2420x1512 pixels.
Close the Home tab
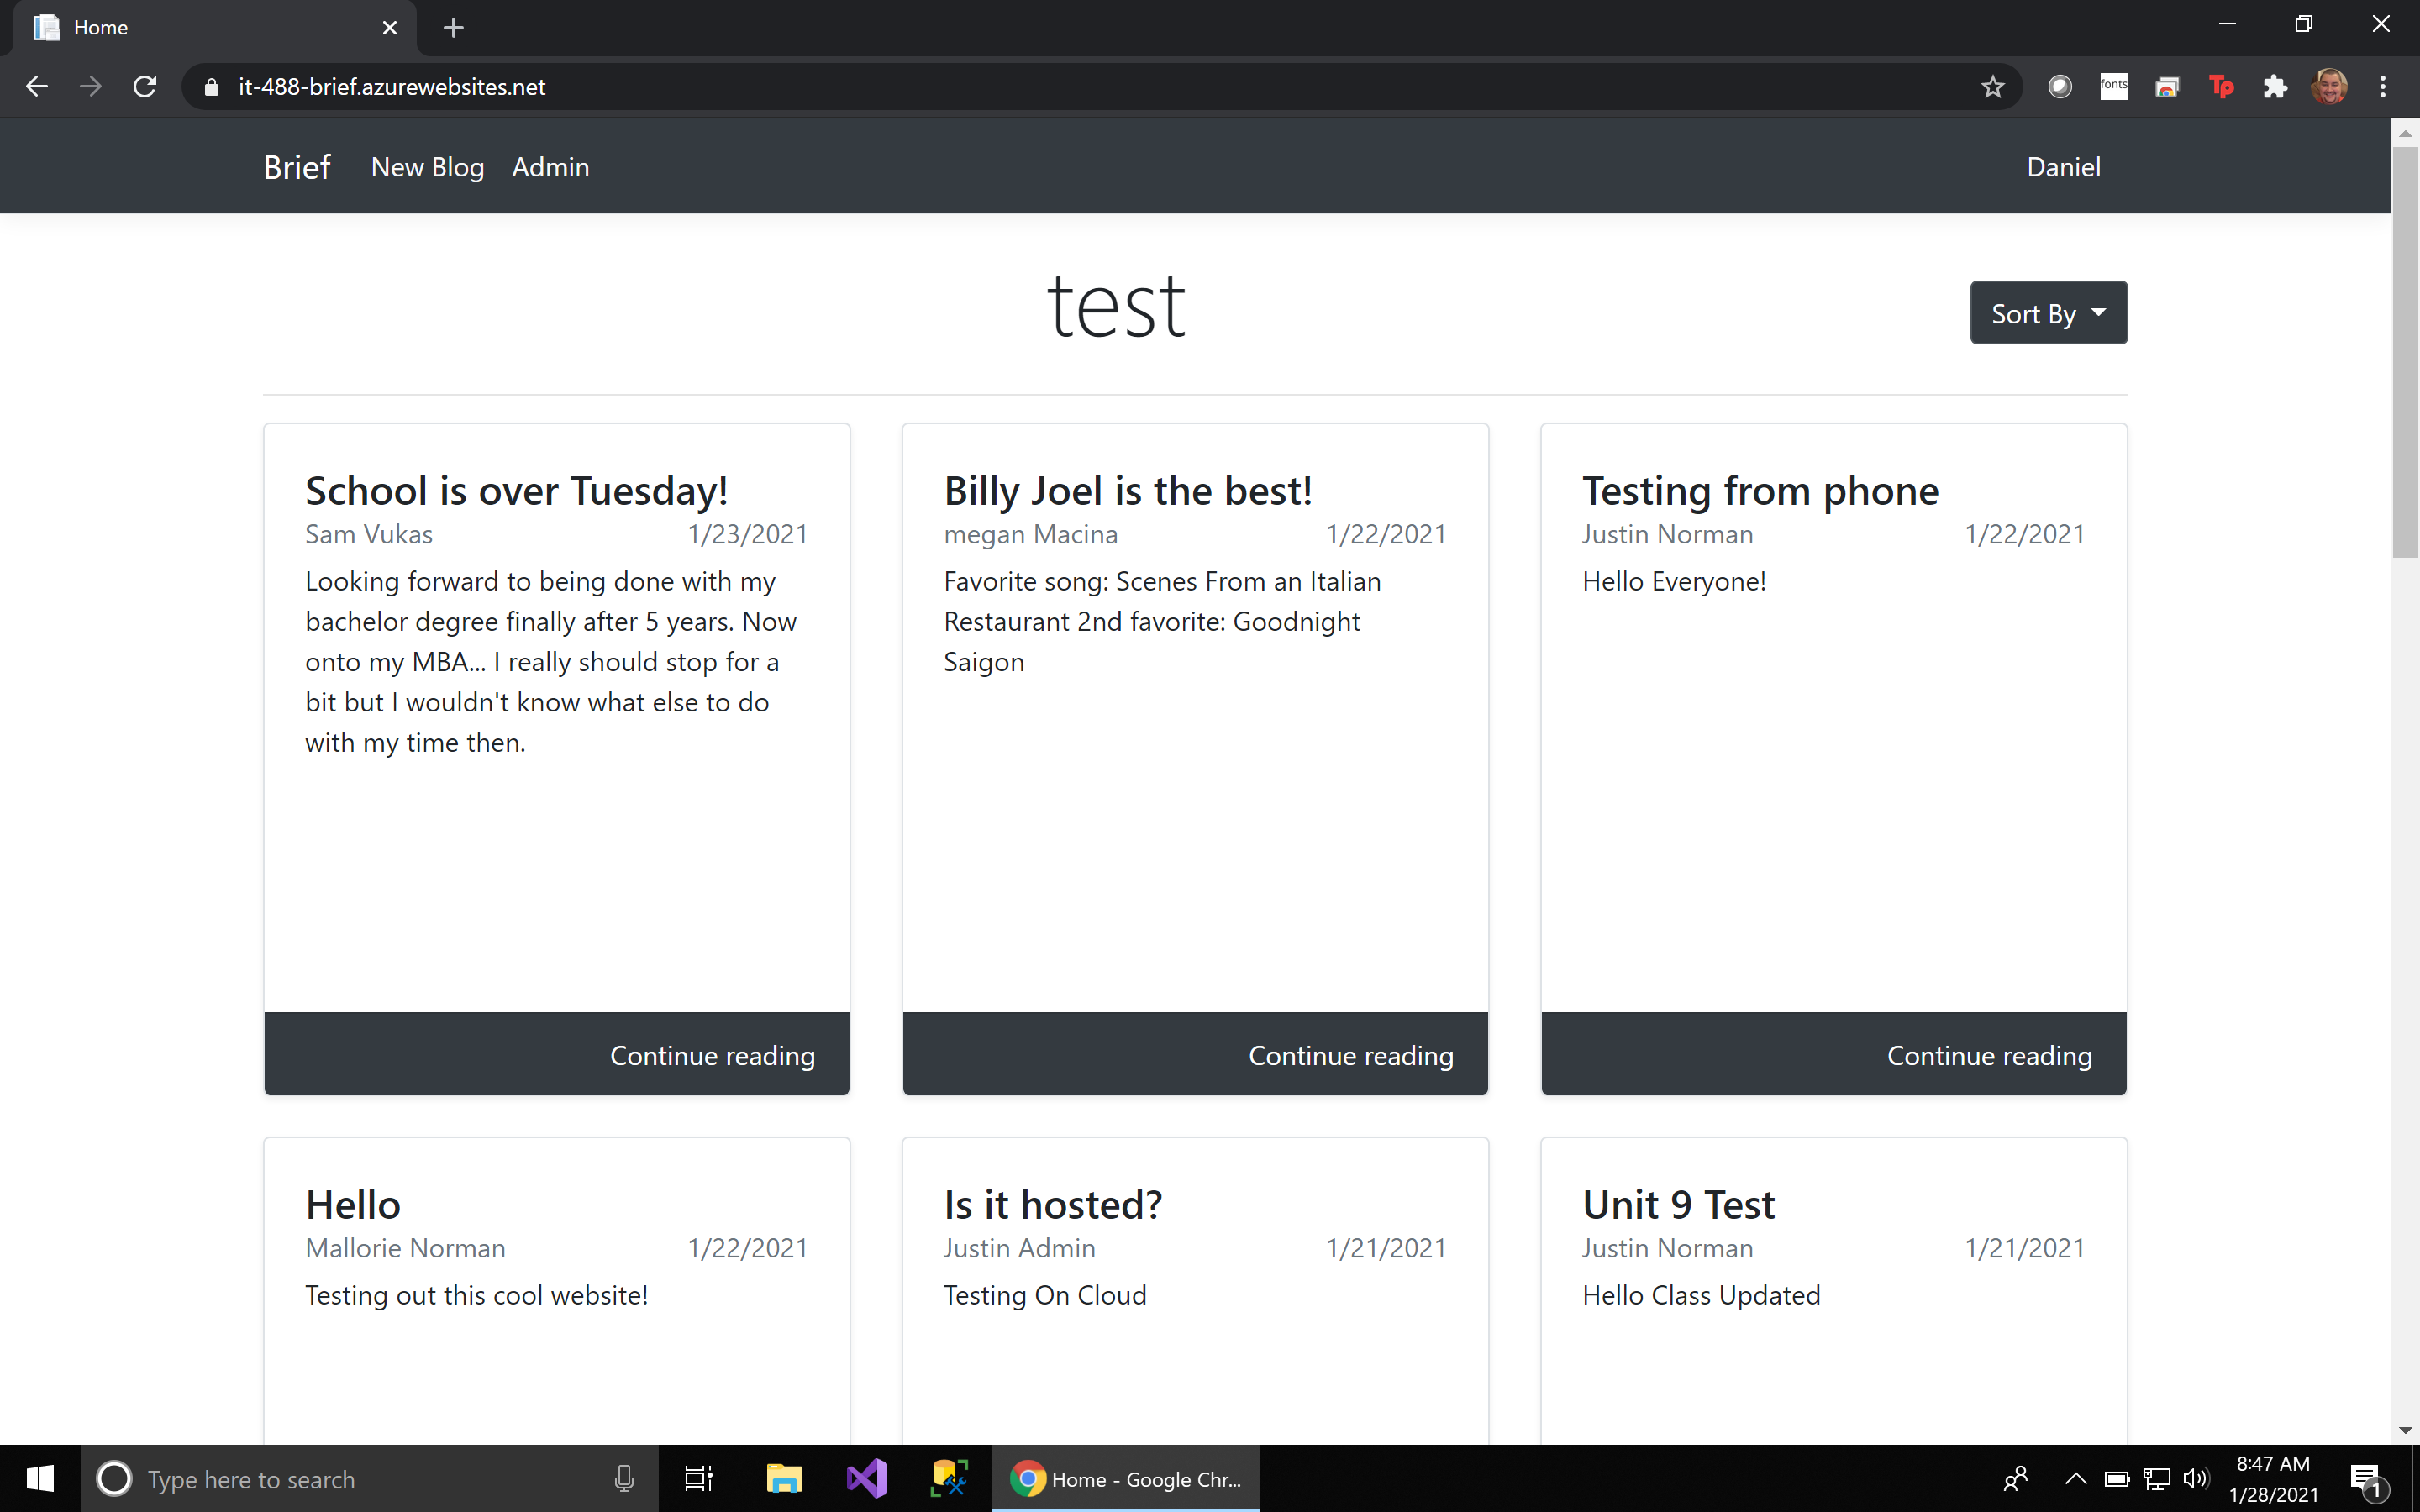390,28
